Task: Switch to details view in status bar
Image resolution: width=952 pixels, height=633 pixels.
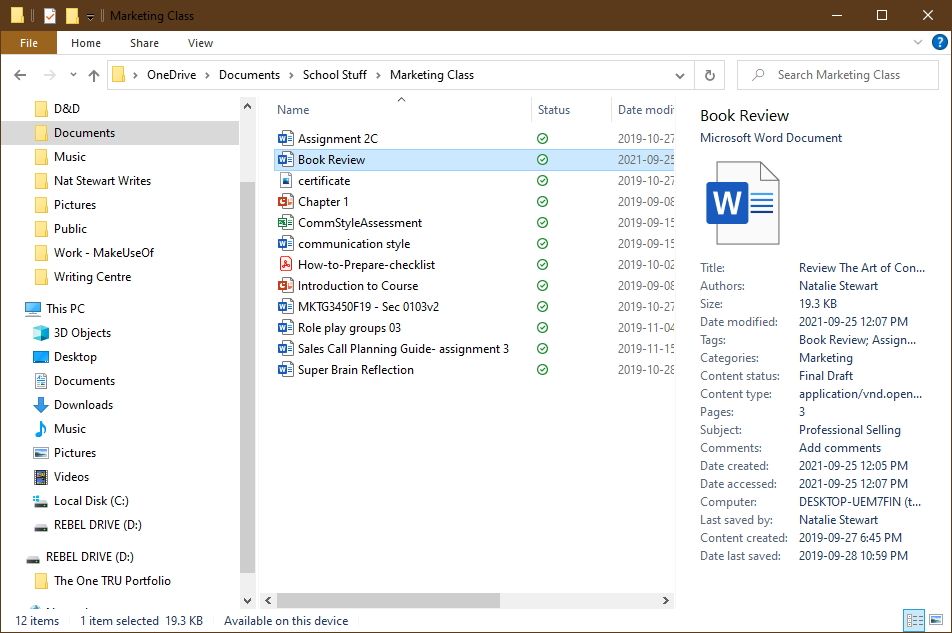Action: tap(916, 620)
